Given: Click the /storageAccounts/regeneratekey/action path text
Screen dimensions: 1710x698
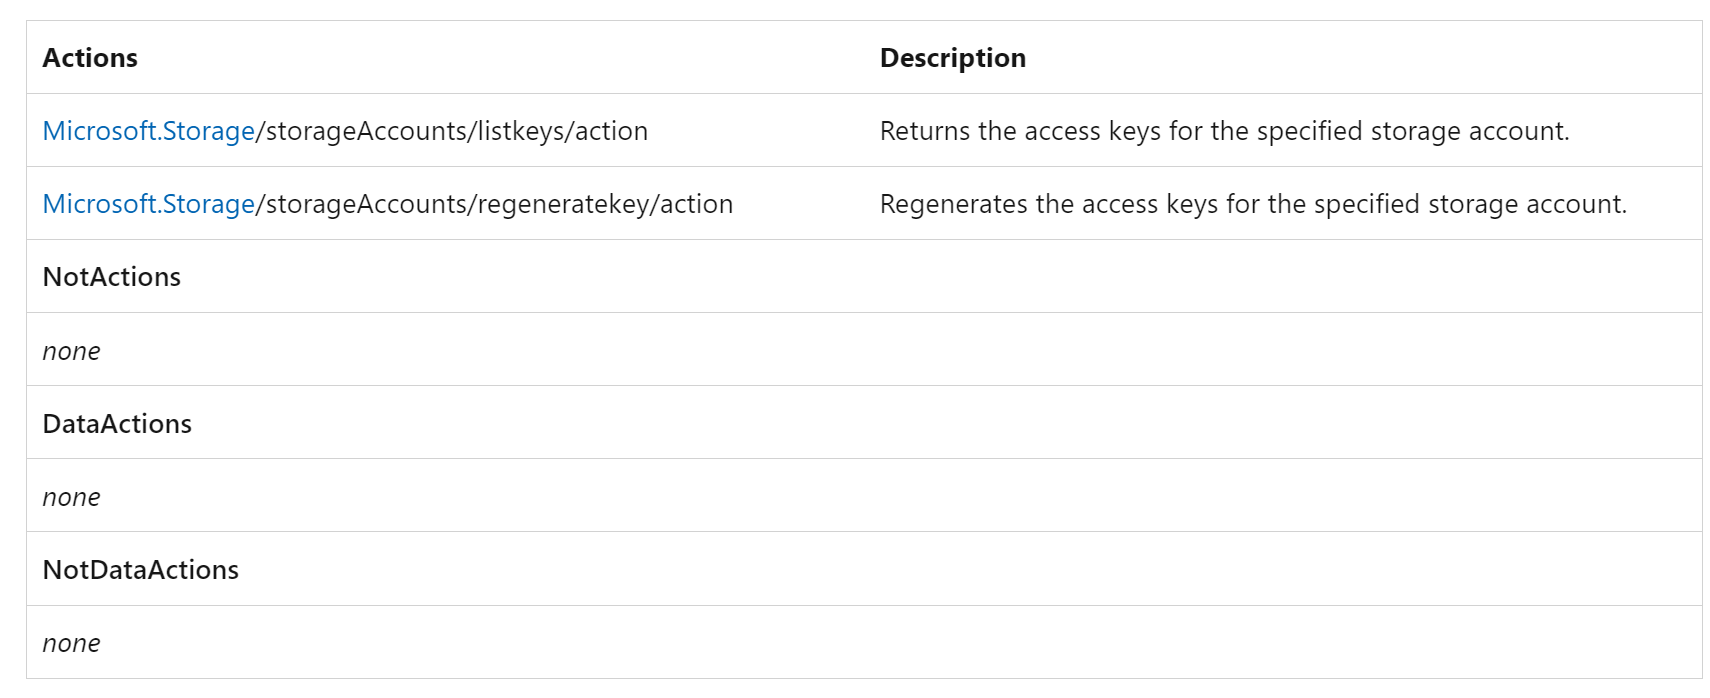Looking at the screenshot, I should pos(495,204).
